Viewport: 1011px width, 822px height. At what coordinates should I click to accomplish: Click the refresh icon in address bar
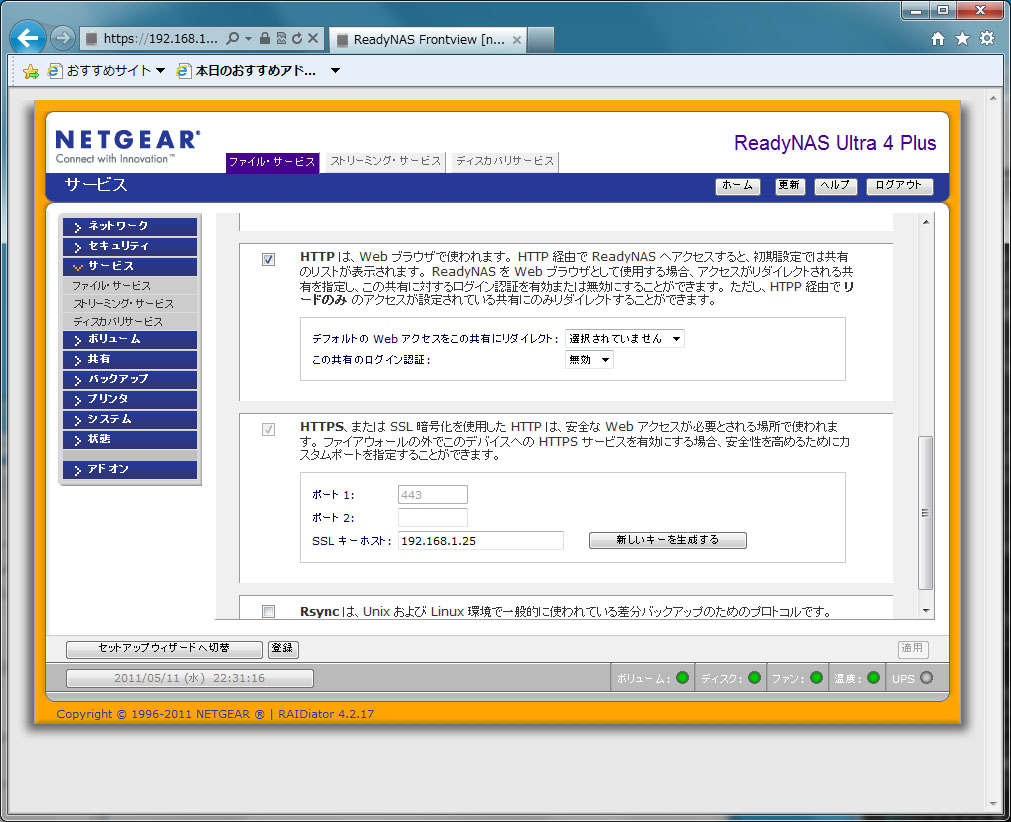coord(297,39)
